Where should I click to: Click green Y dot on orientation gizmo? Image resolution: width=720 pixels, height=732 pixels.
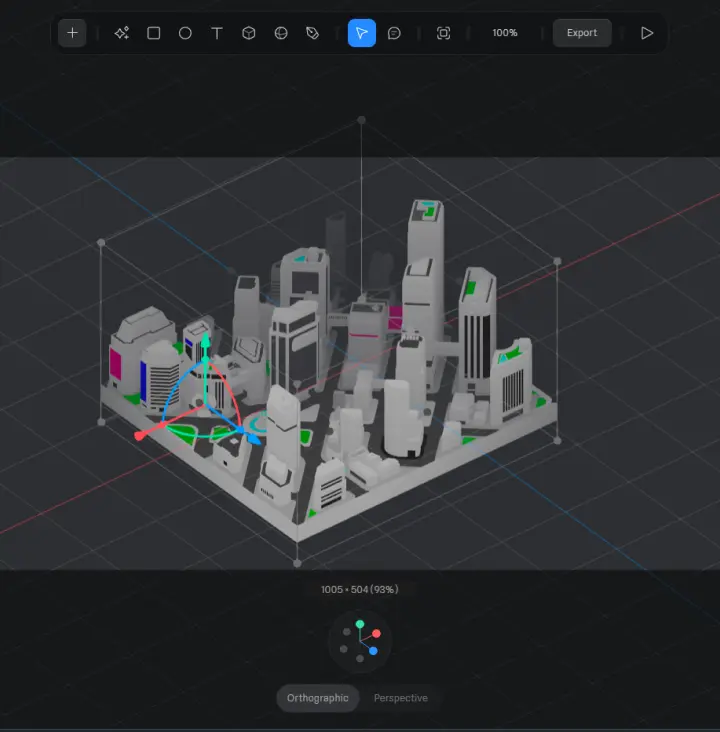click(x=360, y=624)
